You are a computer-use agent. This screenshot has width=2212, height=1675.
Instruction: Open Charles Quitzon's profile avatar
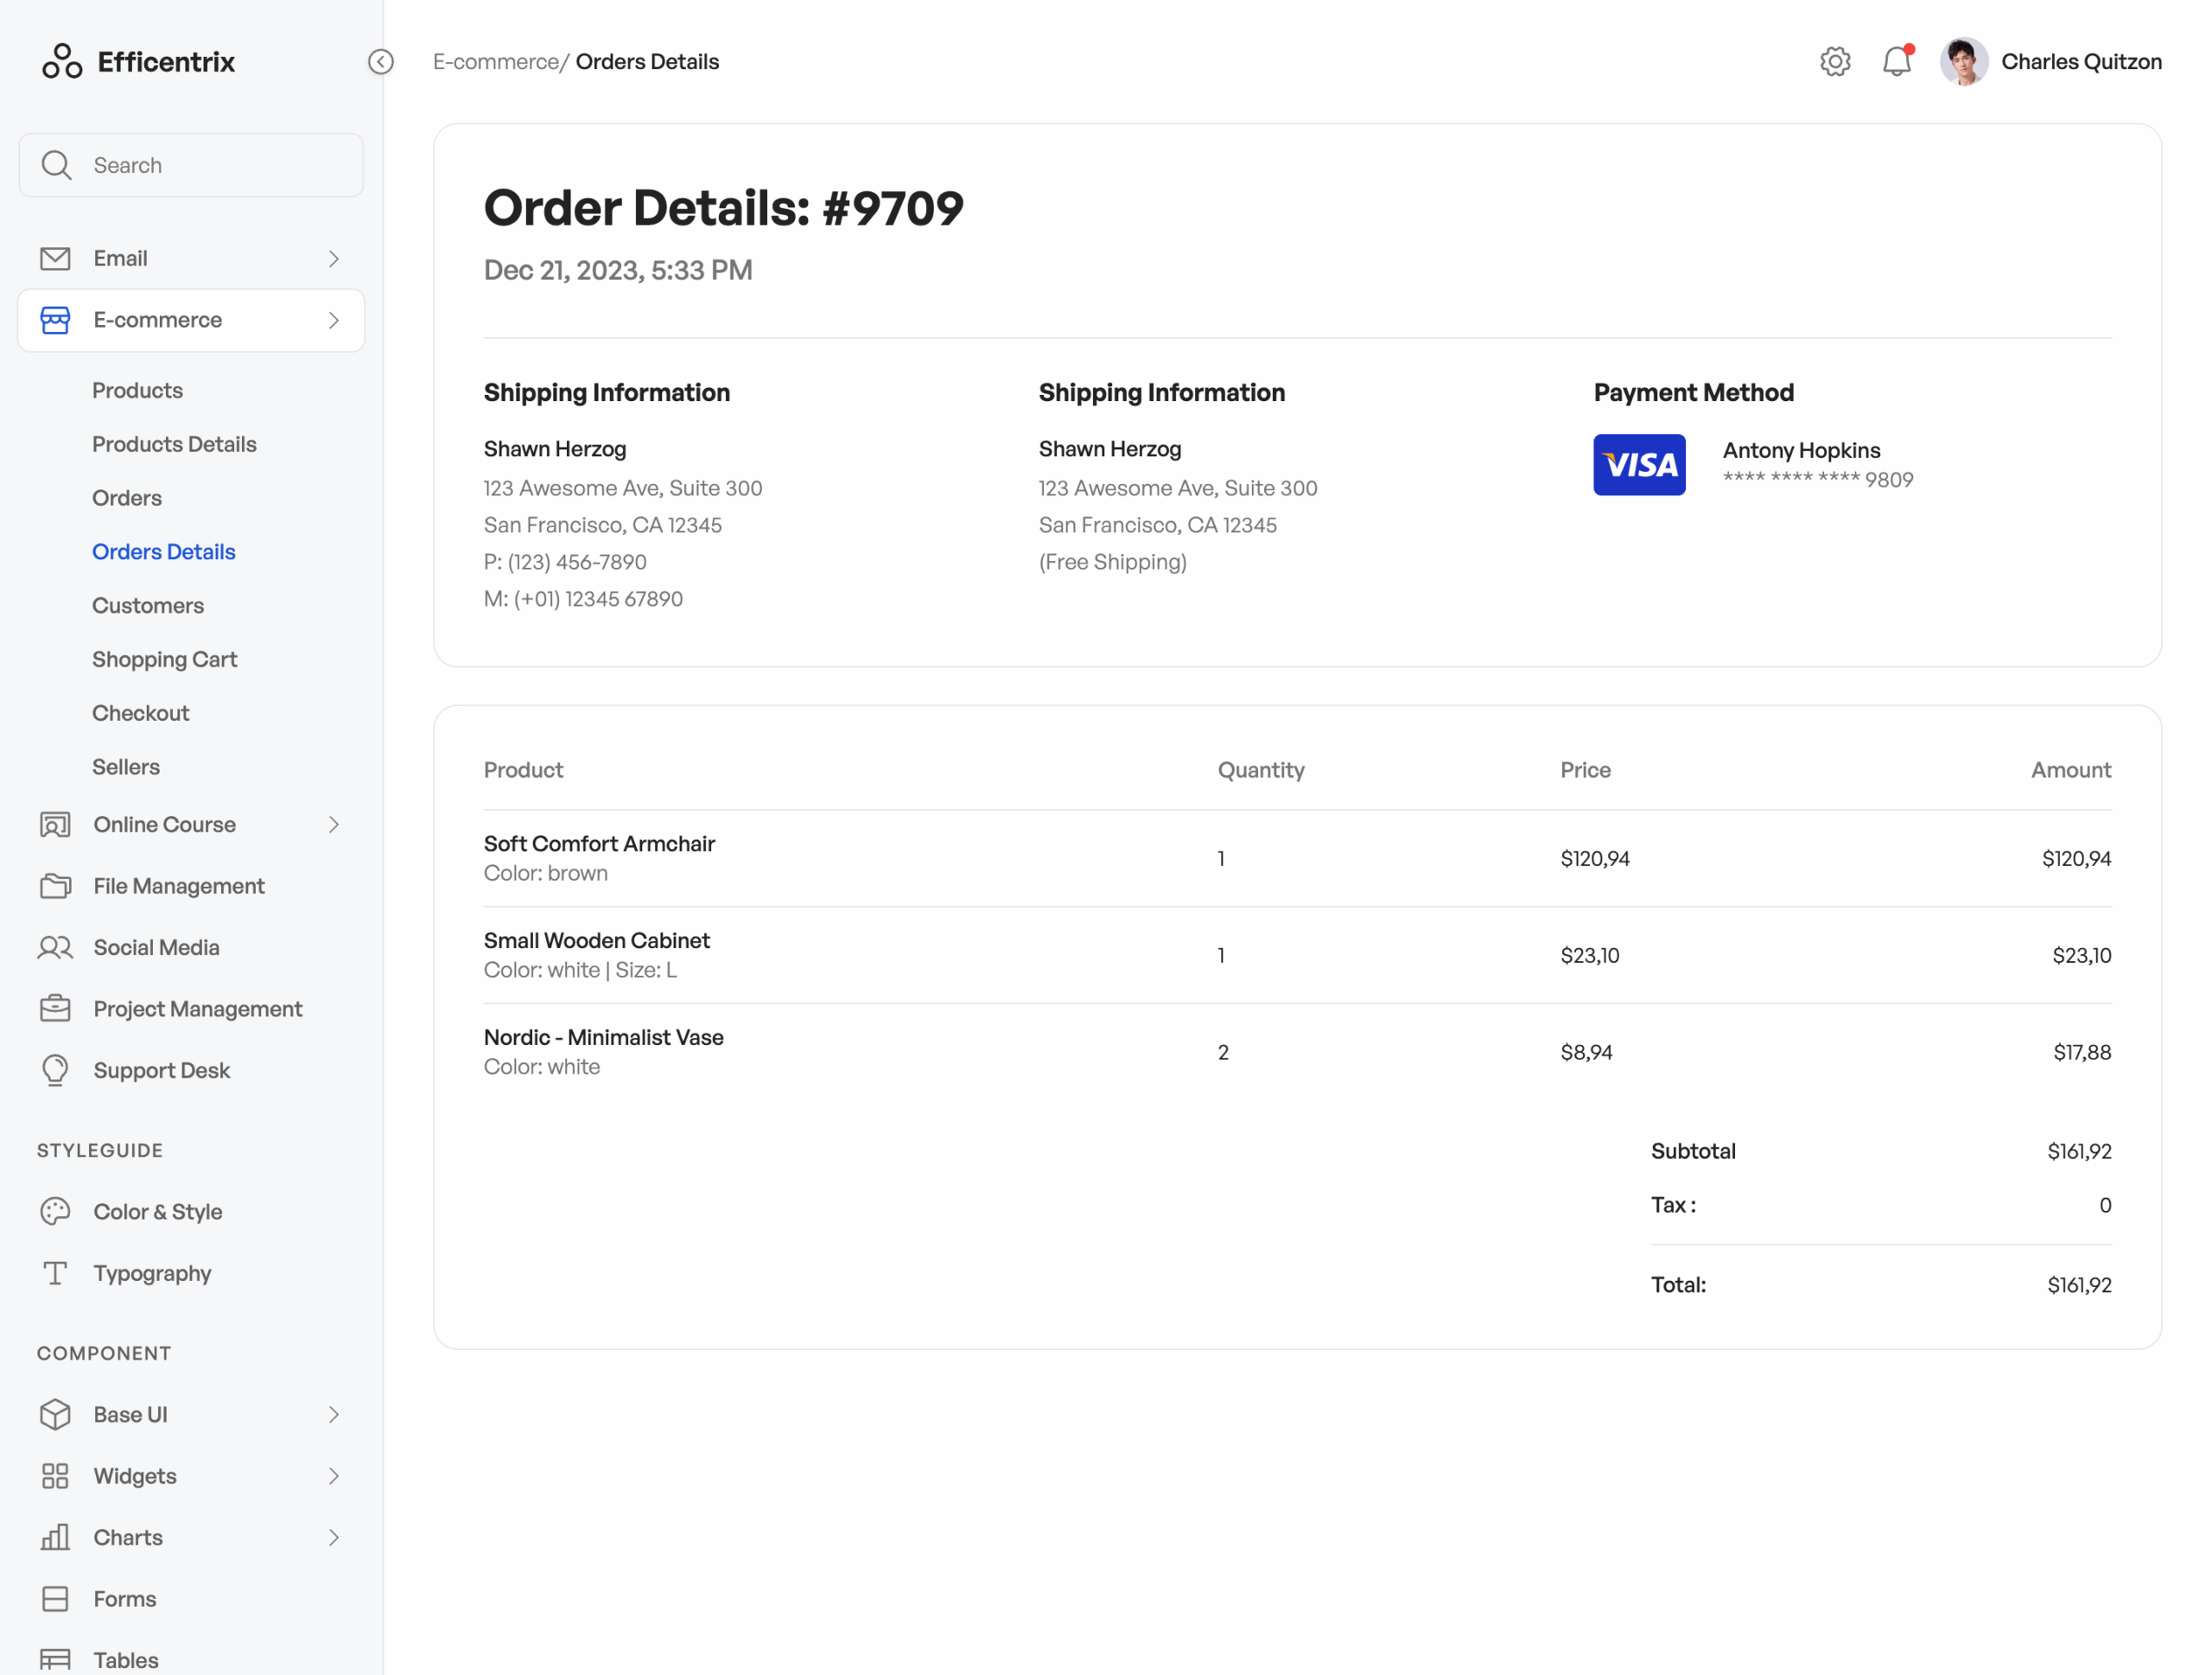click(1964, 61)
